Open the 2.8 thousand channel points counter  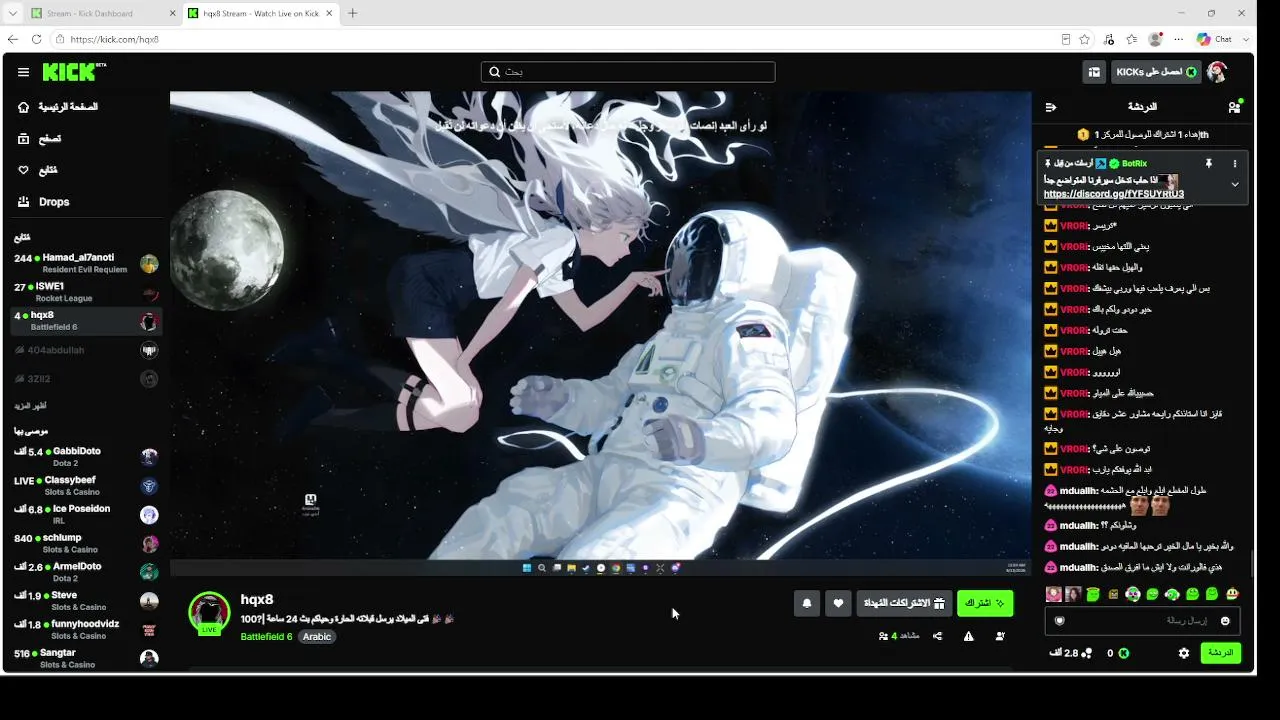click(1070, 653)
